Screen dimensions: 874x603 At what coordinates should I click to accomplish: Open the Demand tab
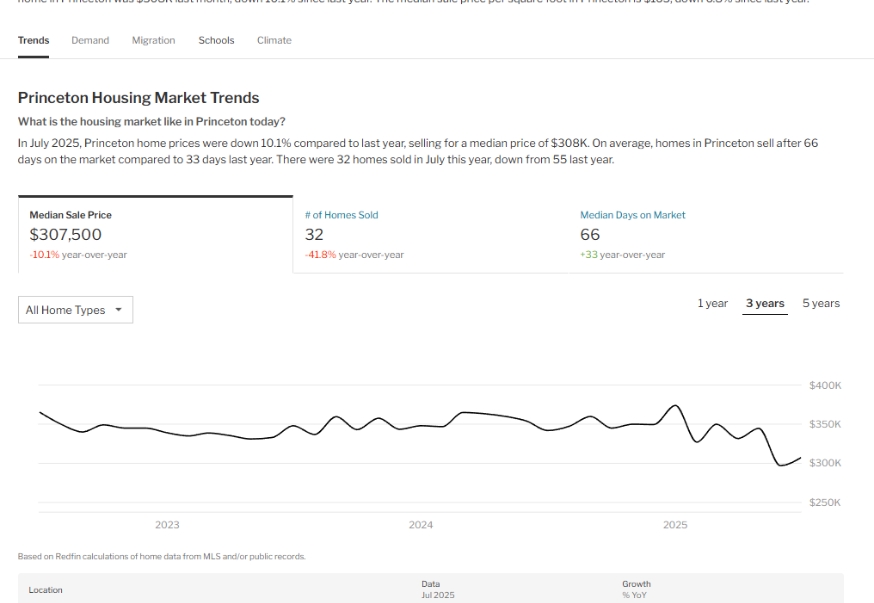click(x=90, y=40)
